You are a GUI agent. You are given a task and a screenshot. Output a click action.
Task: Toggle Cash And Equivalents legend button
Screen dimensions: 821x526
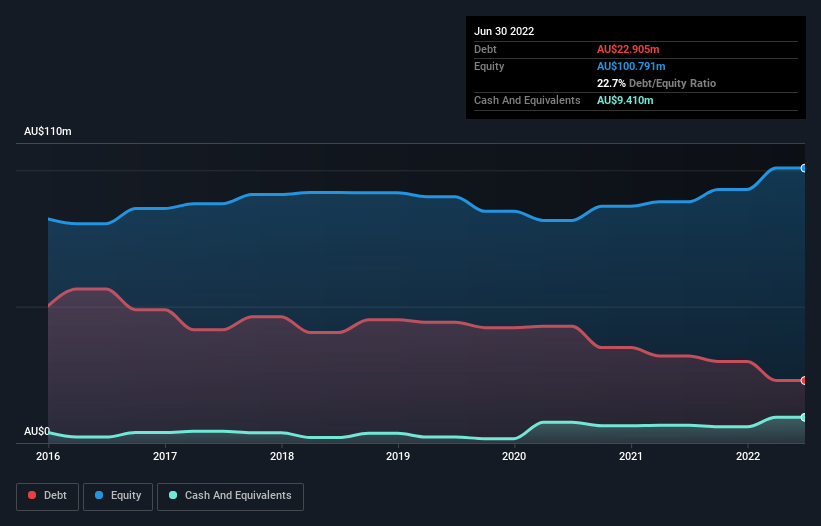point(230,496)
